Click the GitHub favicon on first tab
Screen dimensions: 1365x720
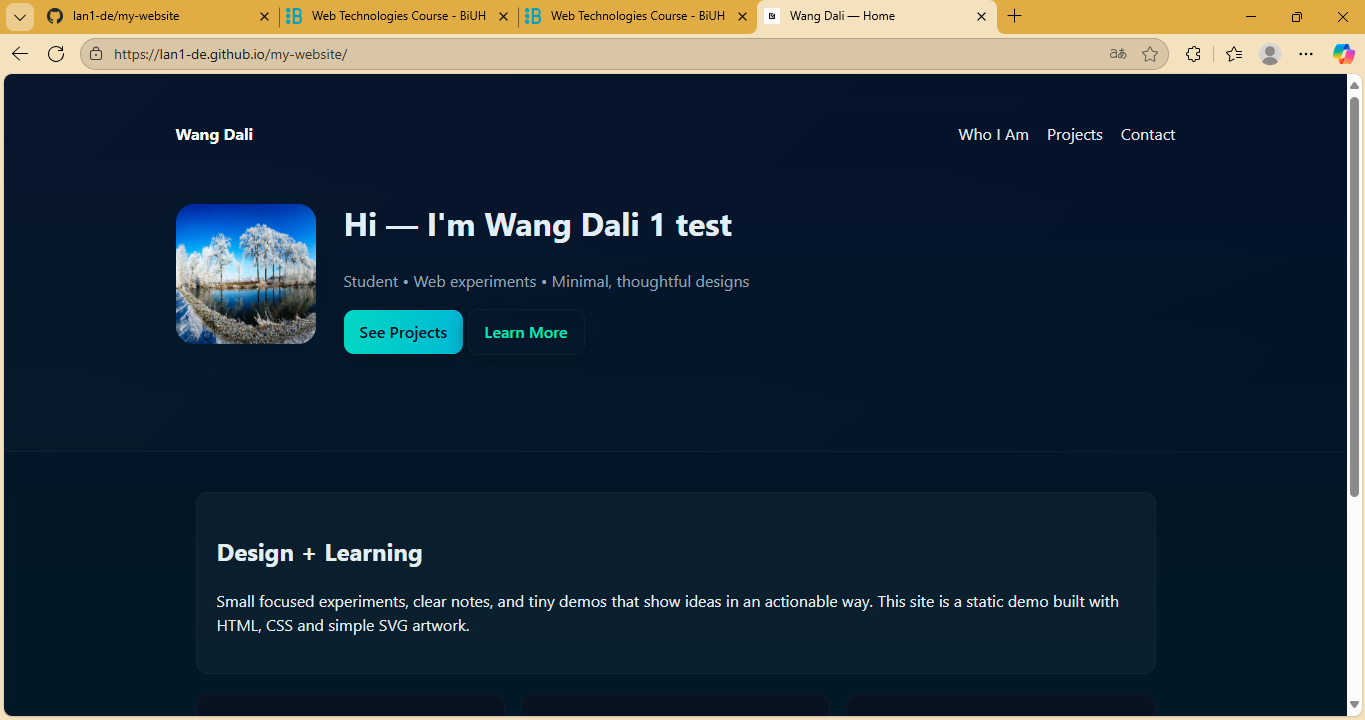(55, 17)
